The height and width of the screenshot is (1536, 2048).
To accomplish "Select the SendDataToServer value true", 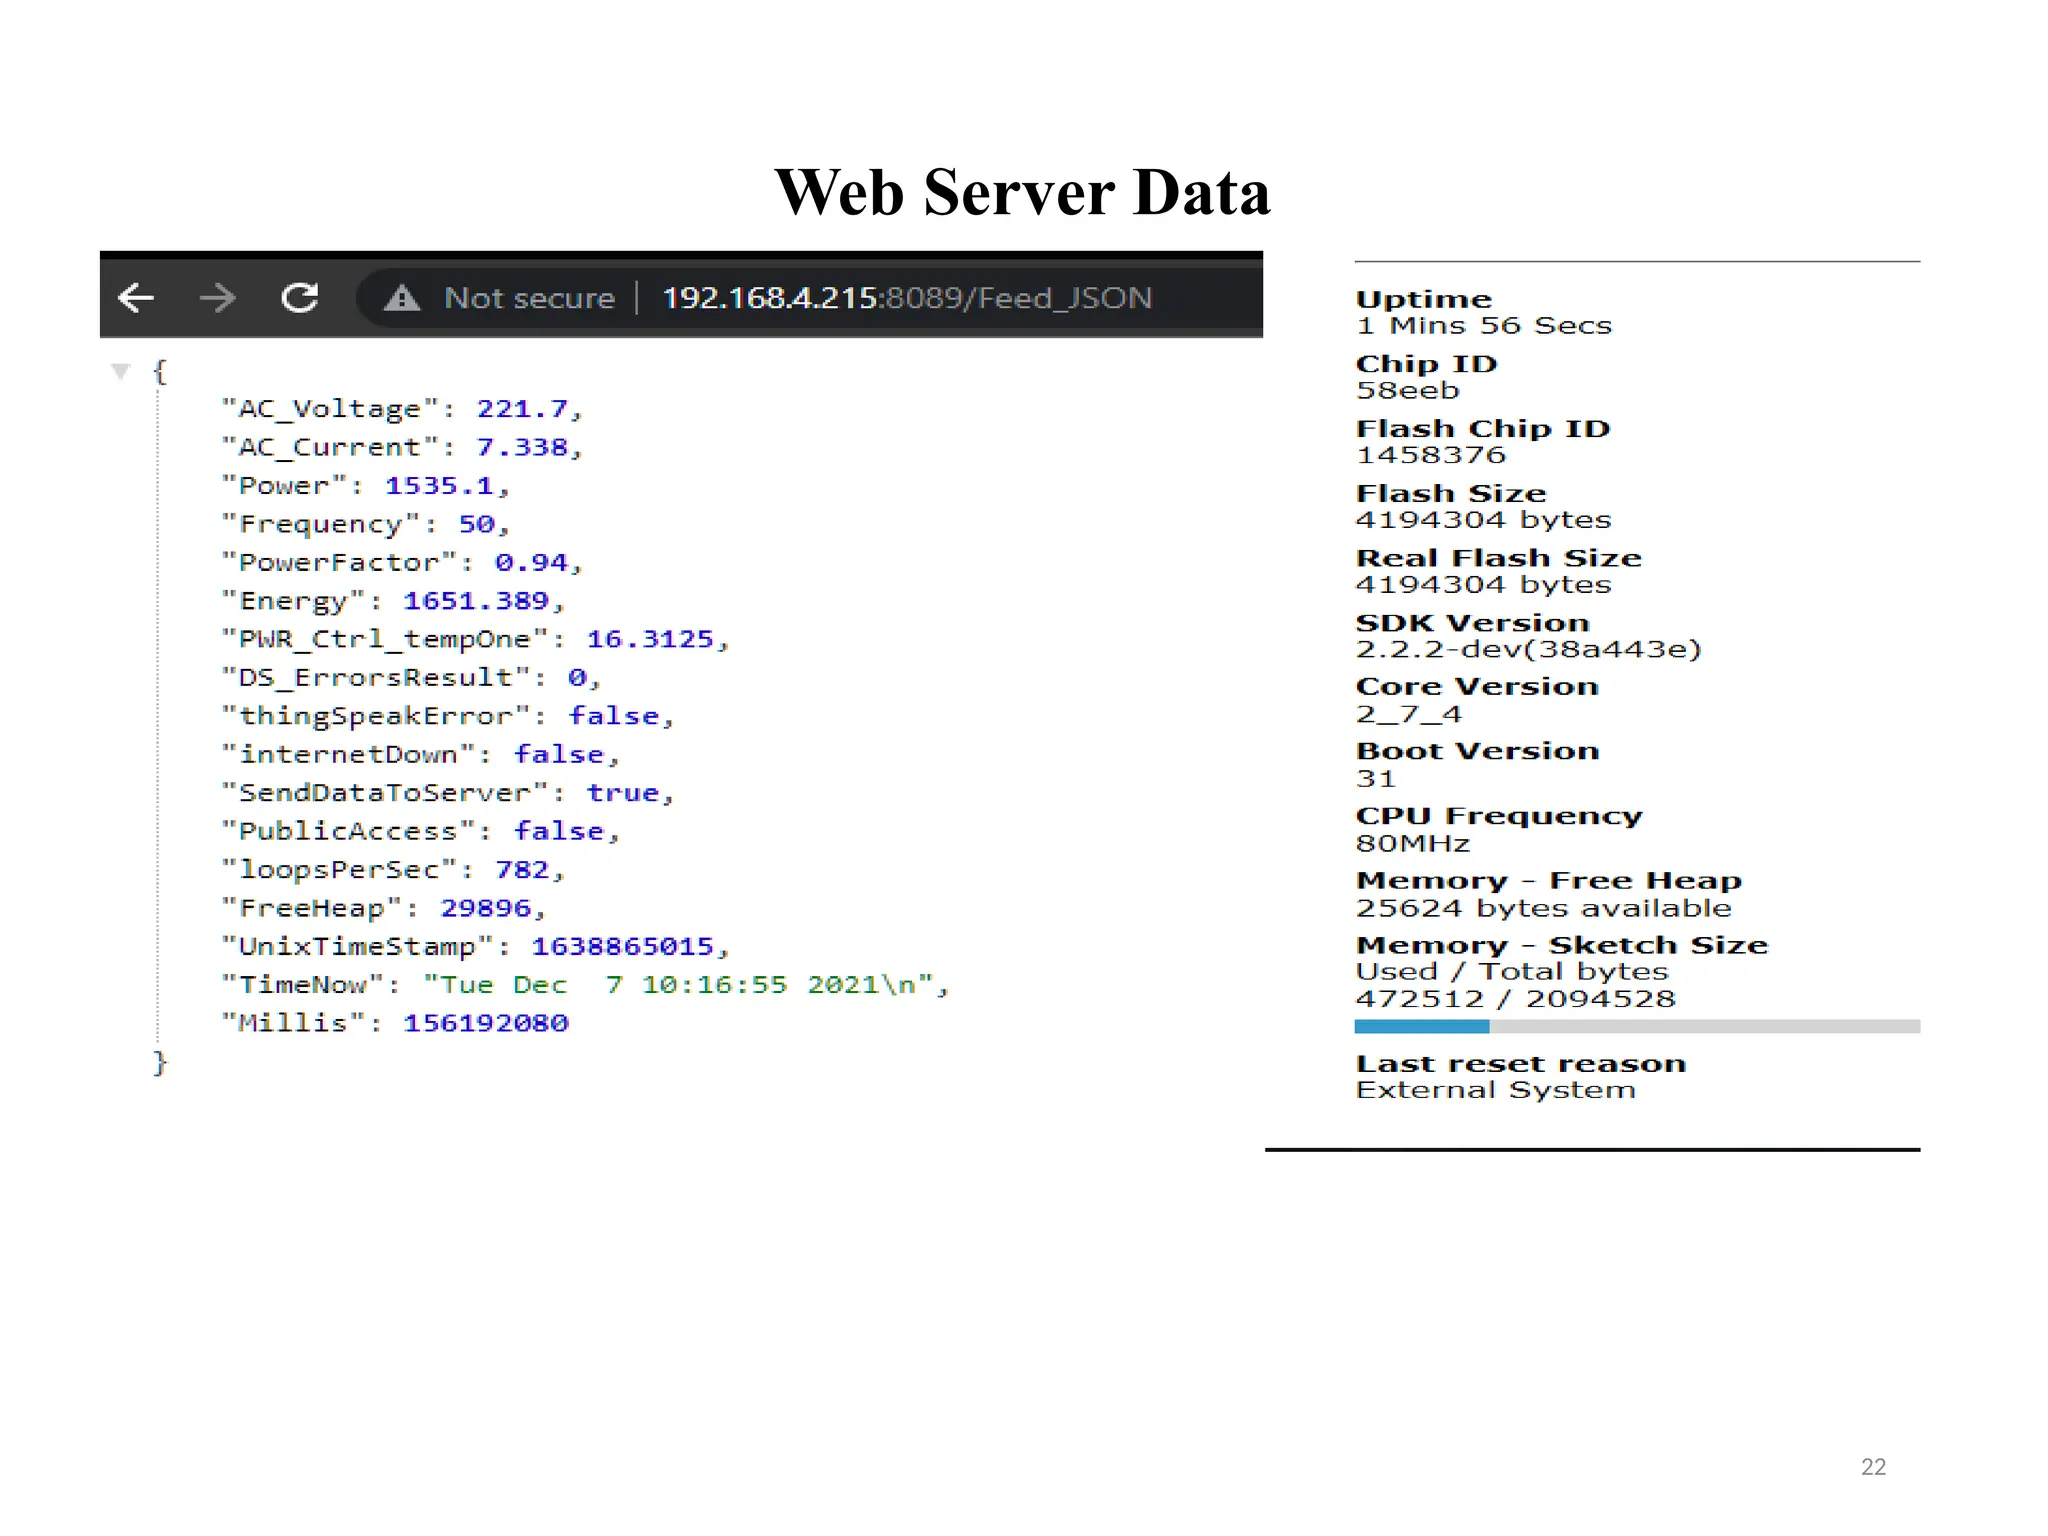I will click(623, 793).
